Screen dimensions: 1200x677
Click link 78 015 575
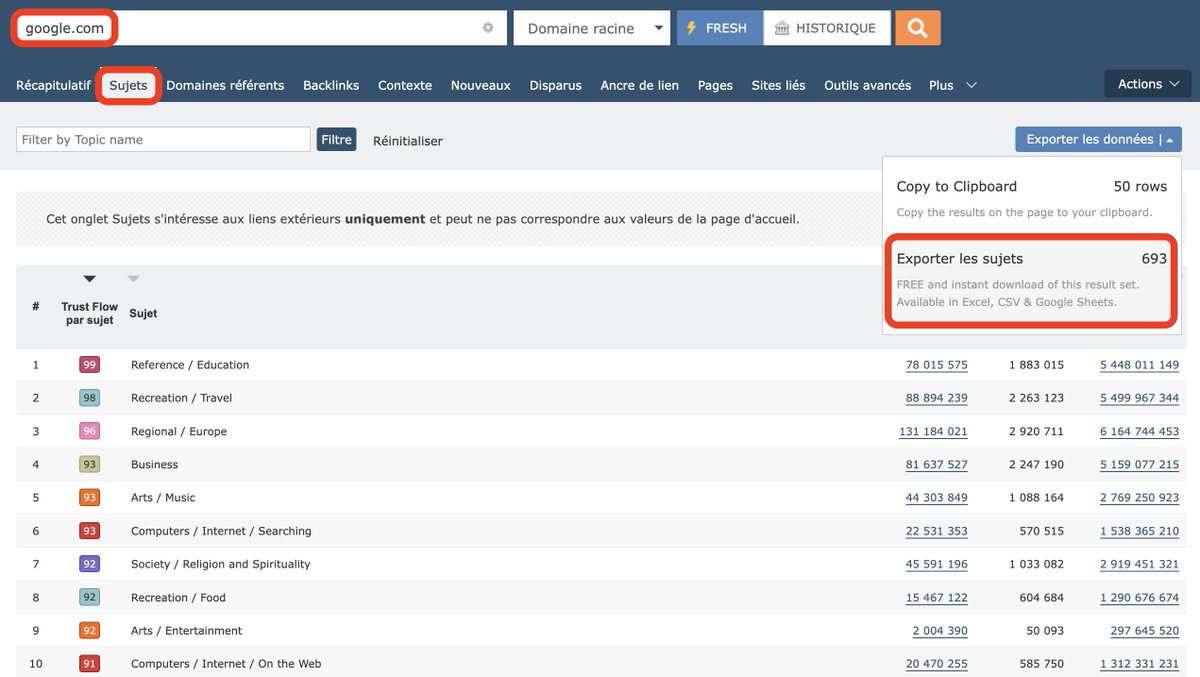[937, 365]
